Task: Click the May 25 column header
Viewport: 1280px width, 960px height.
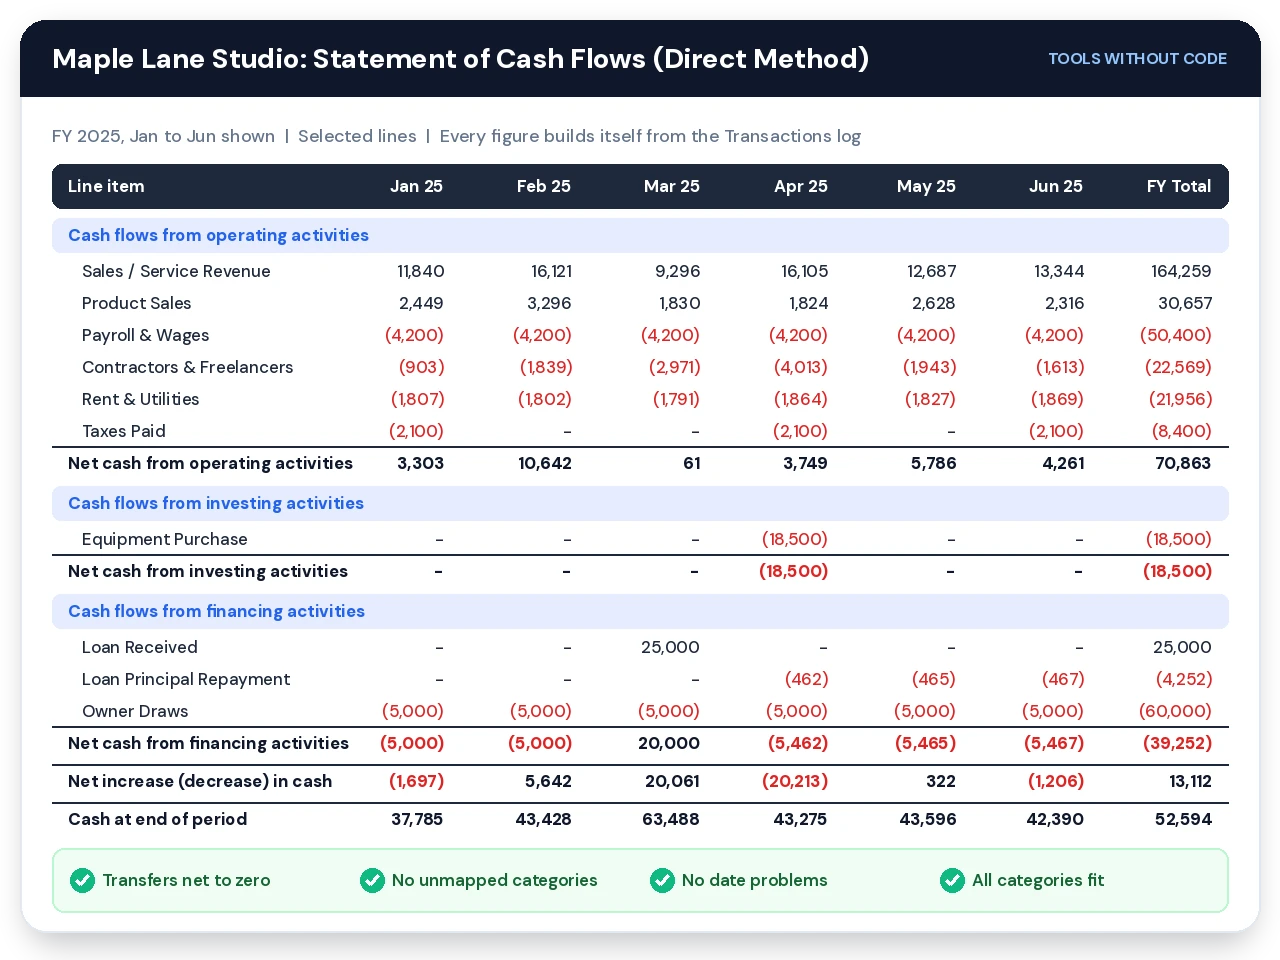Action: pyautogui.click(x=926, y=186)
